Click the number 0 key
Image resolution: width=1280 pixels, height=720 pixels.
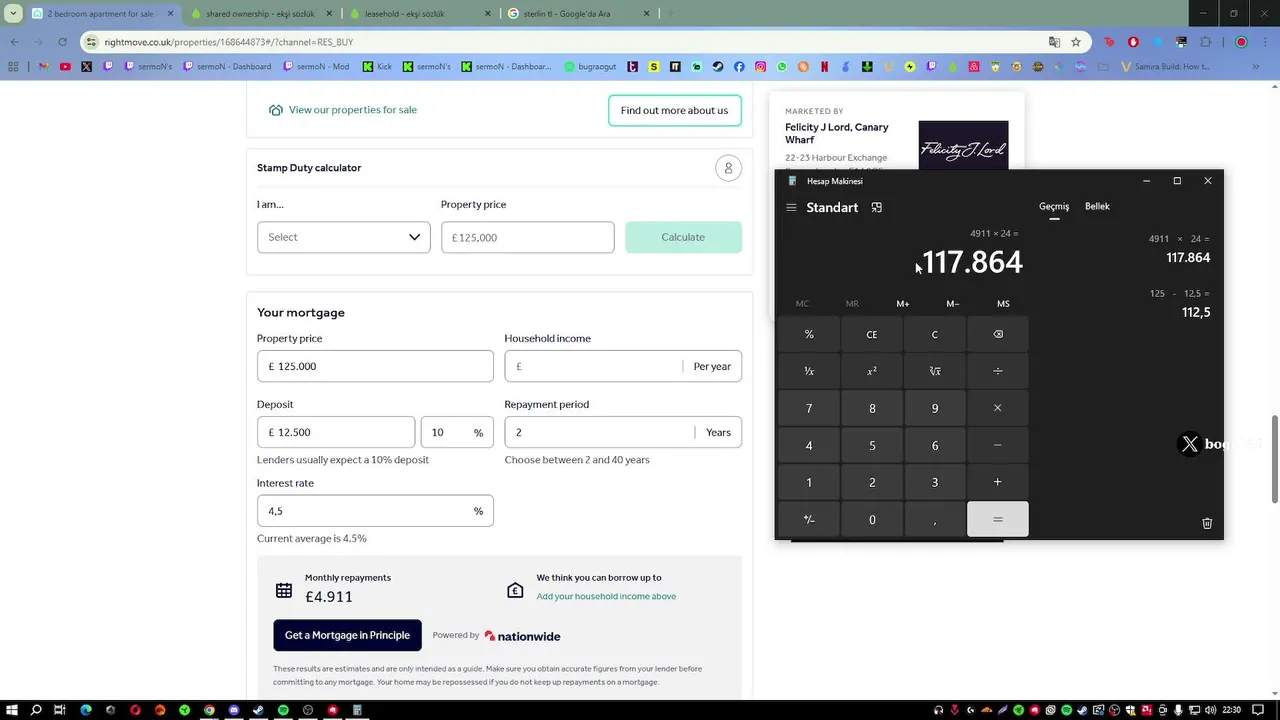point(872,519)
